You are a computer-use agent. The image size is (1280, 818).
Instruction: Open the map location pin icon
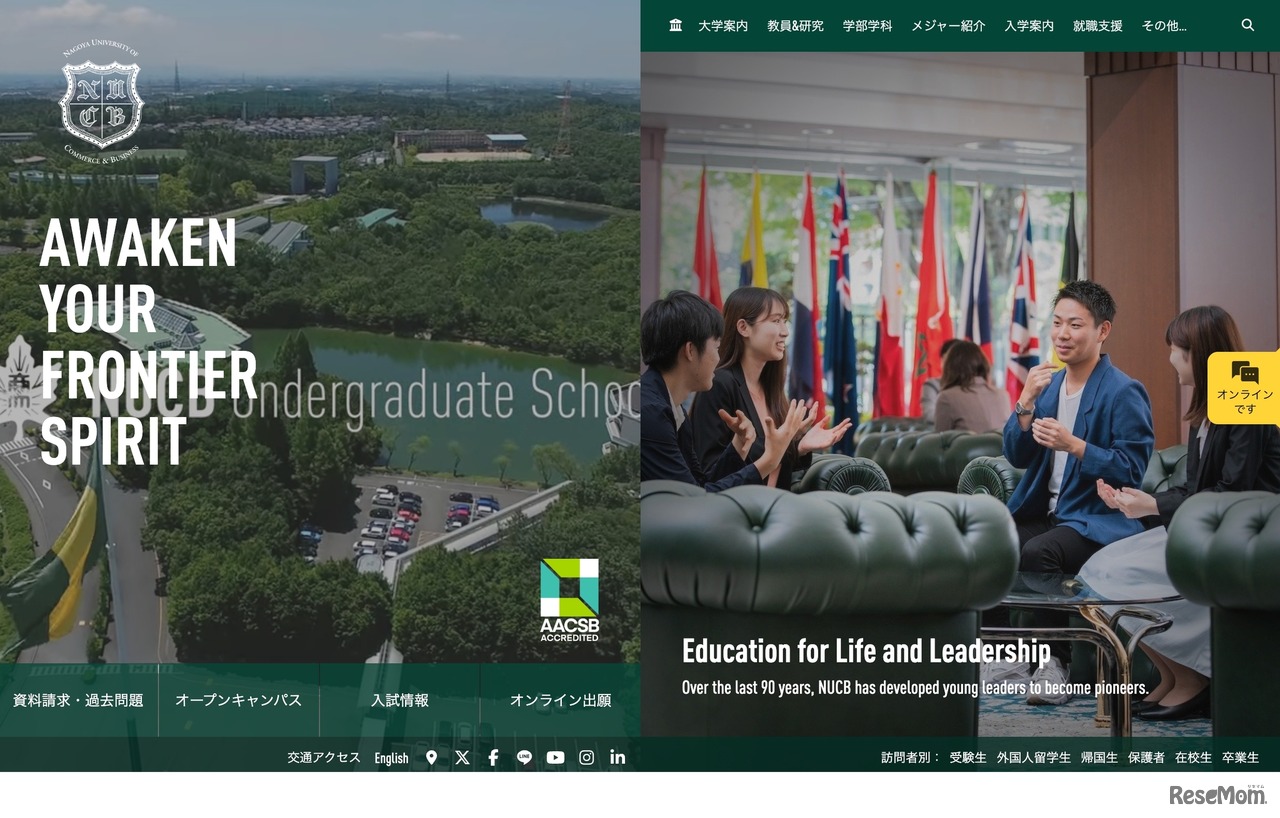(431, 757)
